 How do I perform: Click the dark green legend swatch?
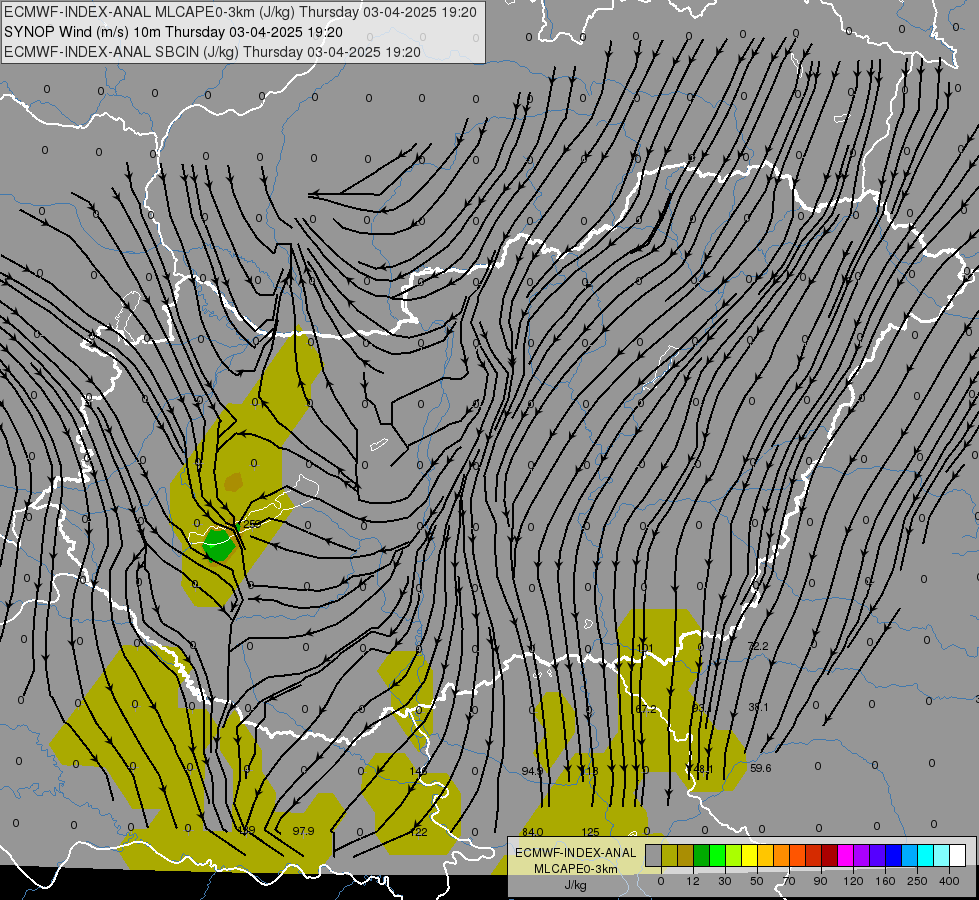pos(702,855)
